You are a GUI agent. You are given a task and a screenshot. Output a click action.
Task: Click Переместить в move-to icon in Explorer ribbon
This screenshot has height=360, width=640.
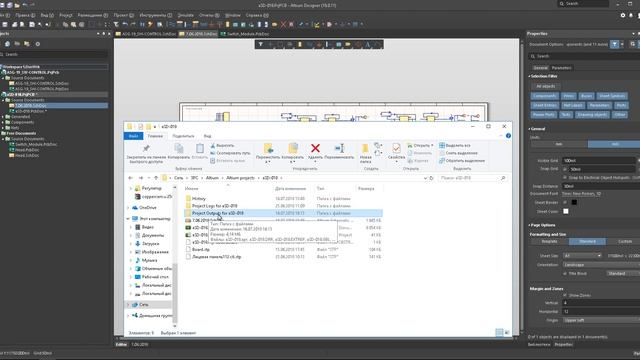[x=268, y=148]
